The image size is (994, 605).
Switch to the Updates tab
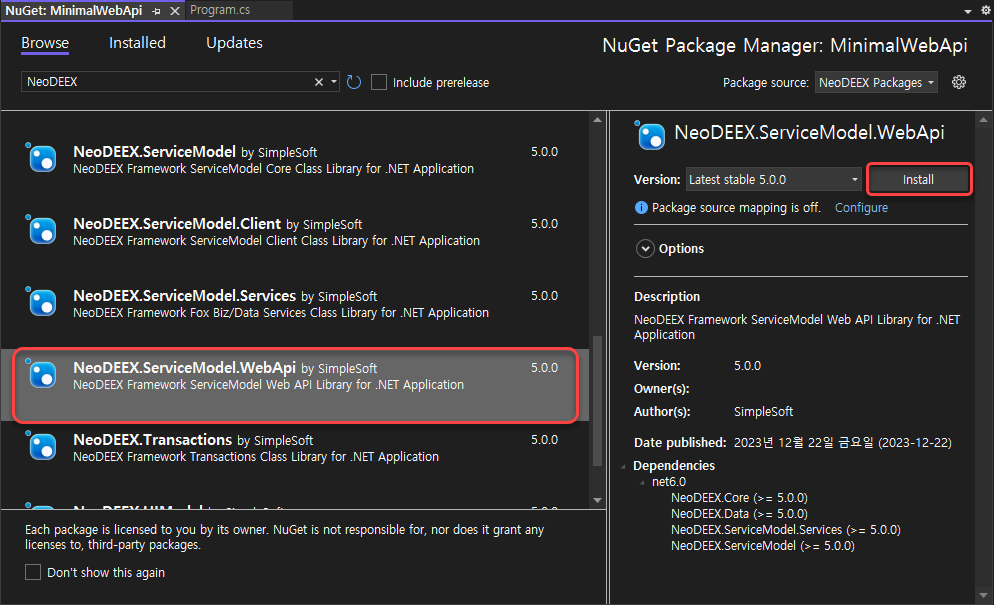coord(234,43)
